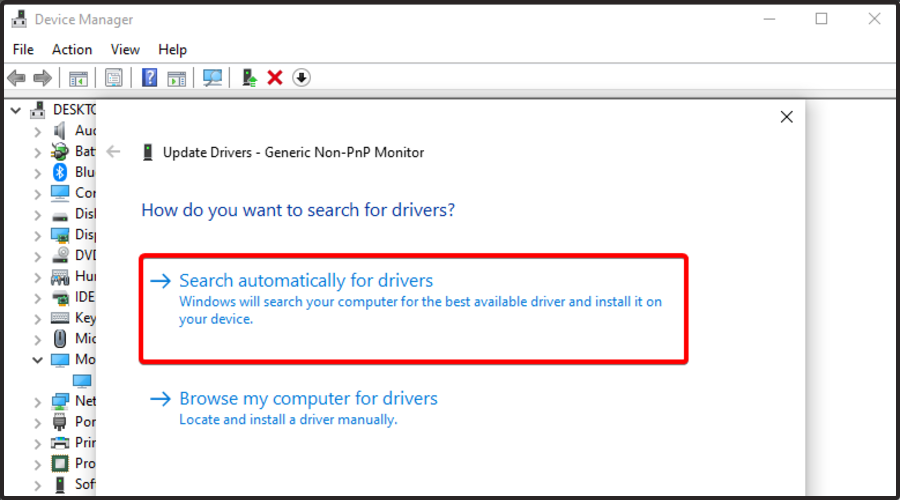The height and width of the screenshot is (500, 900).
Task: Click the Update device driver toolbar icon
Action: point(249,77)
